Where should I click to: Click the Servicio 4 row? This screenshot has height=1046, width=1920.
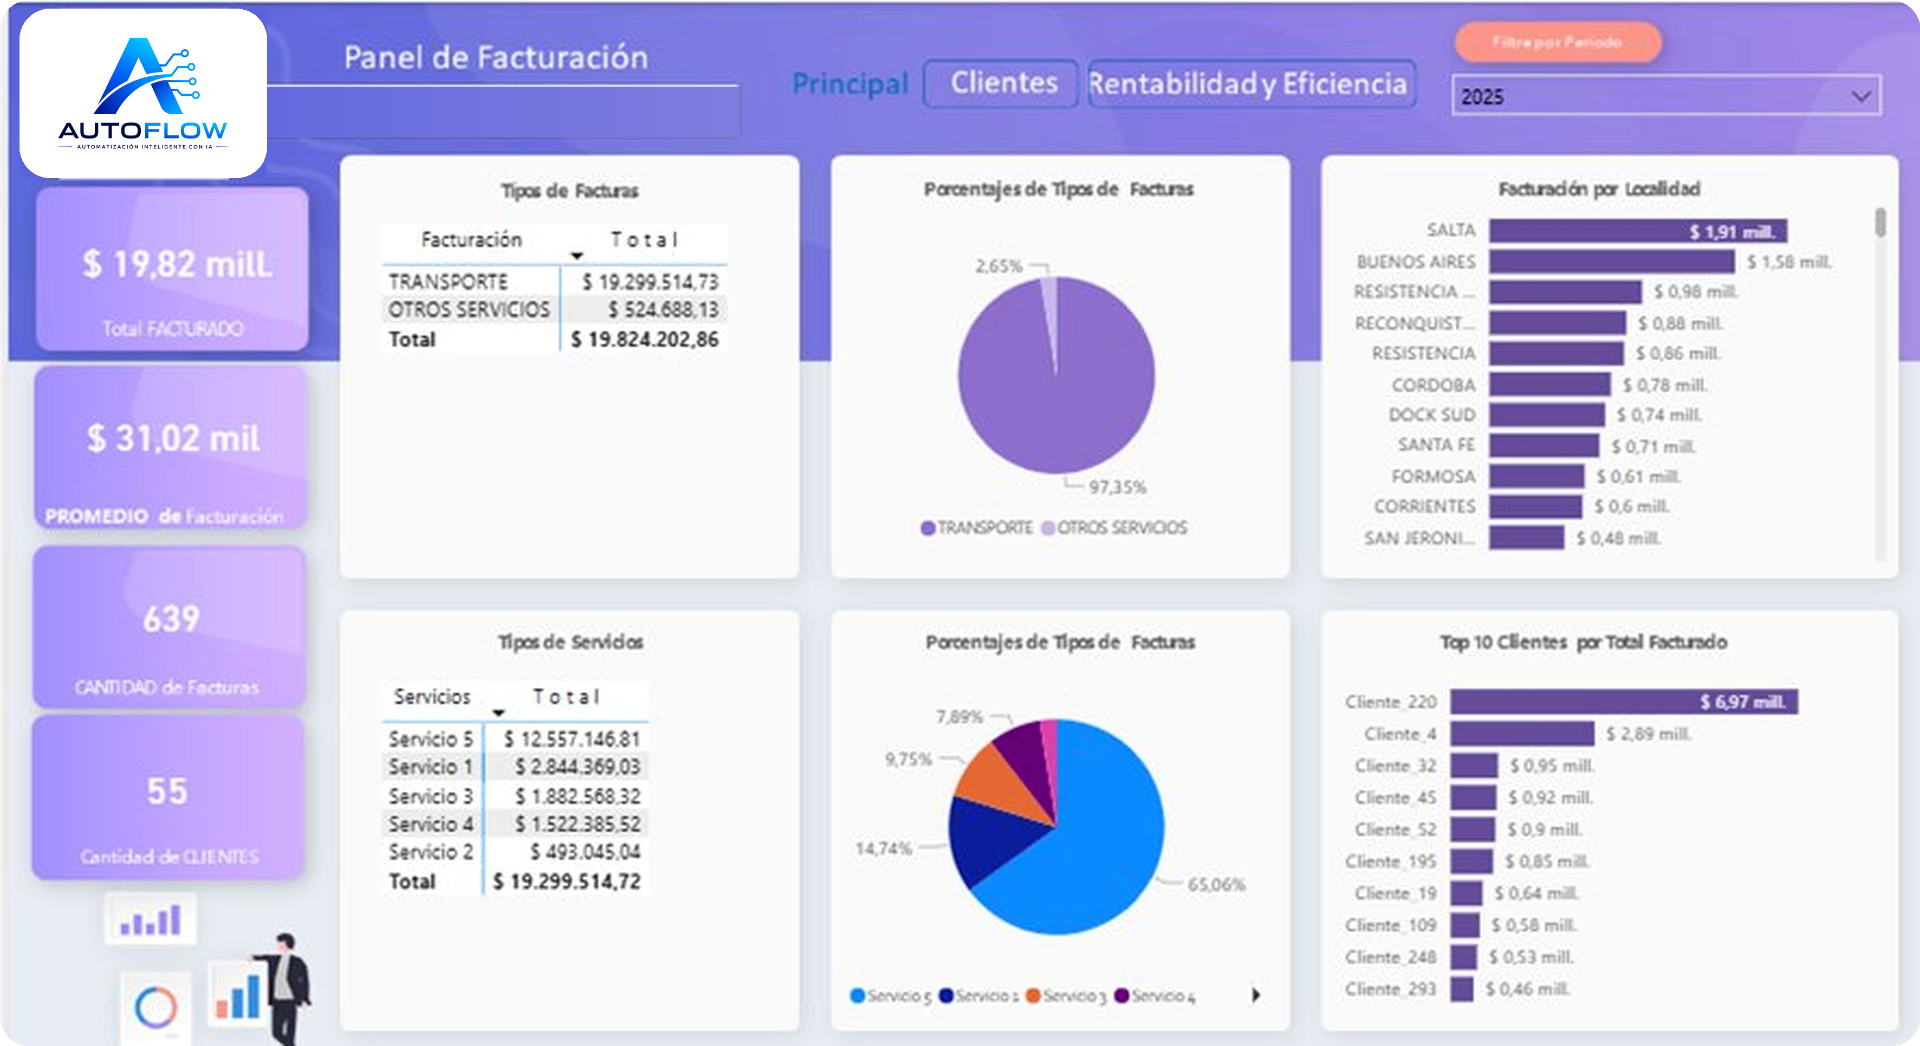(x=515, y=824)
